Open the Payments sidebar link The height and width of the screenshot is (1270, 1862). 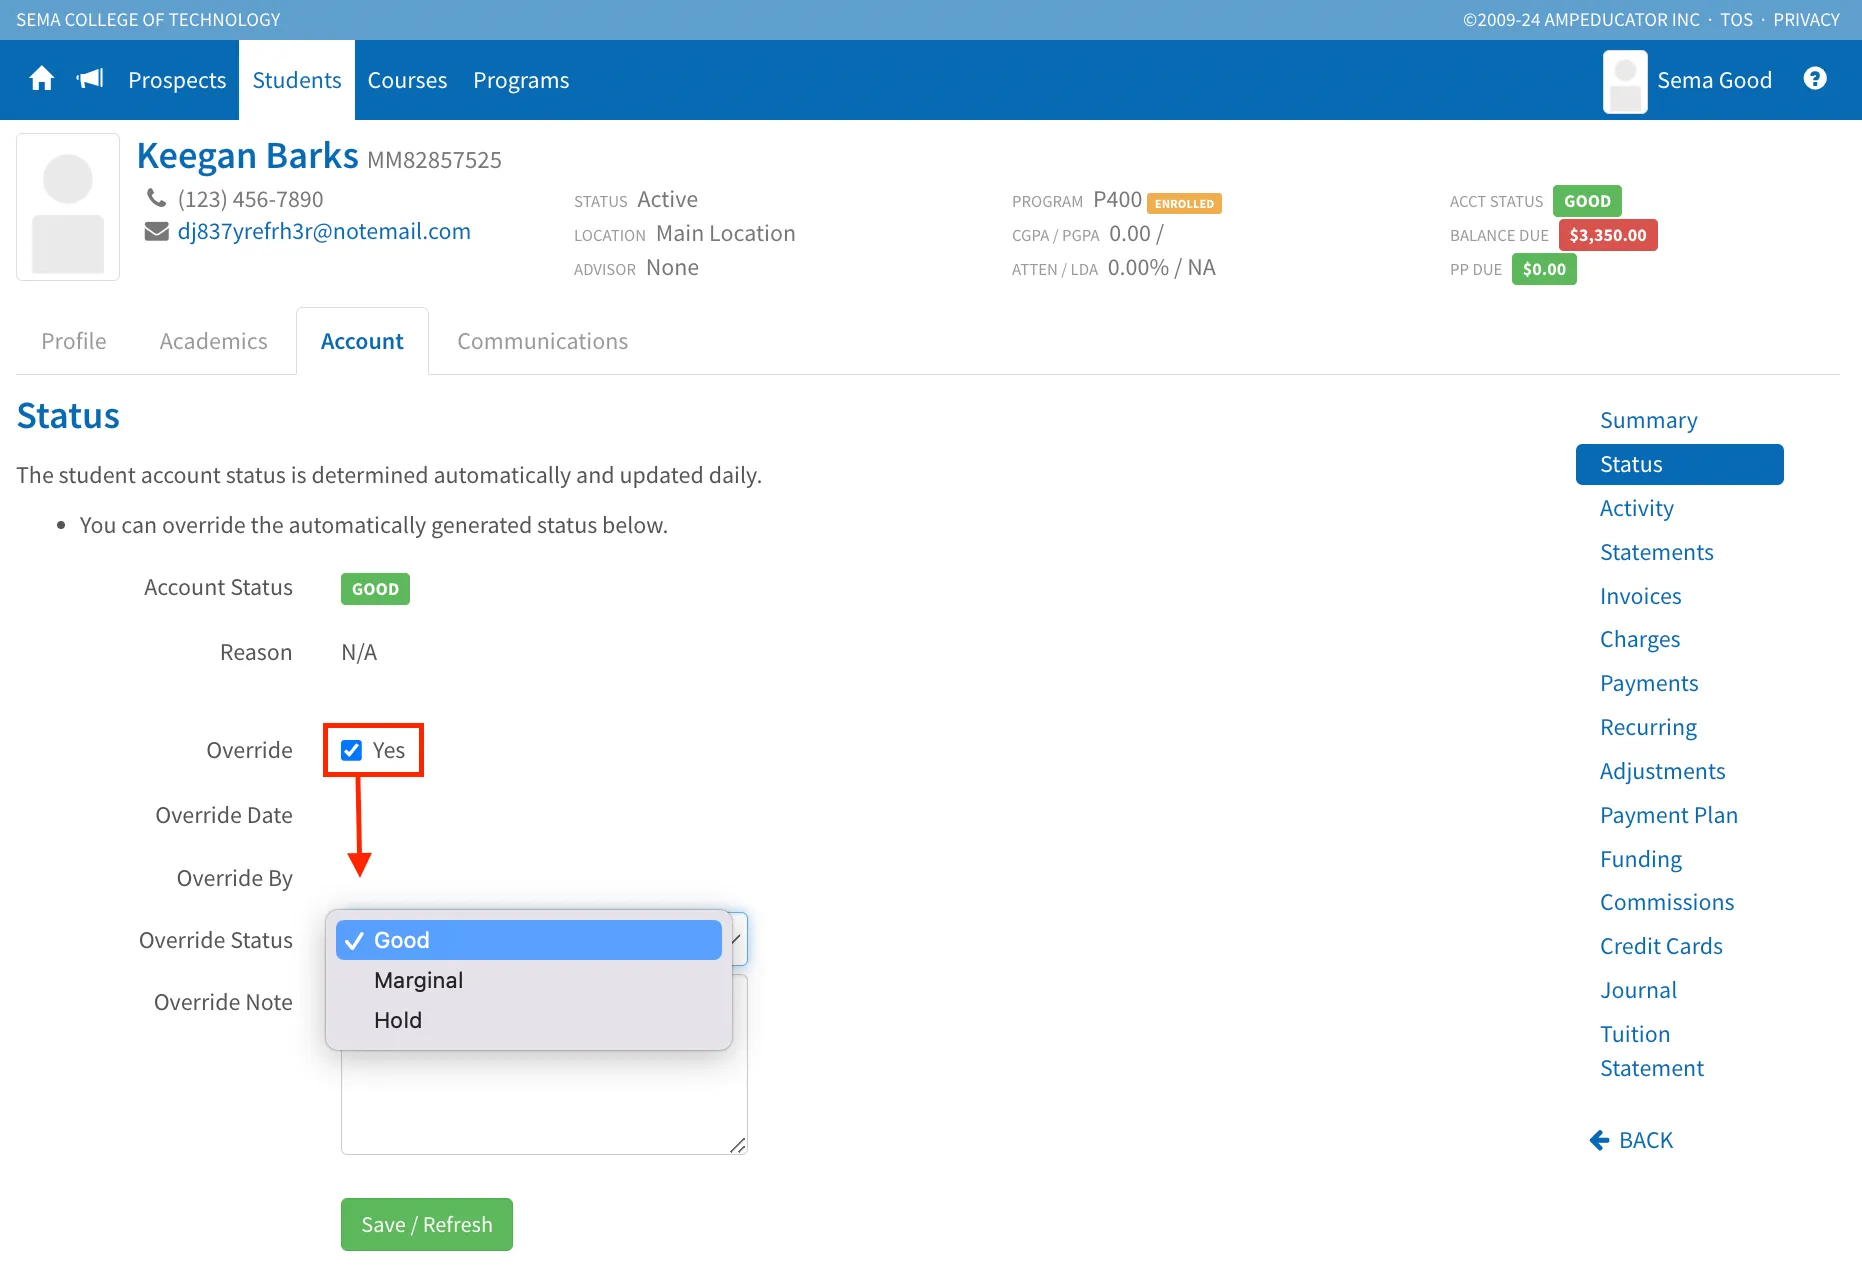[1649, 683]
